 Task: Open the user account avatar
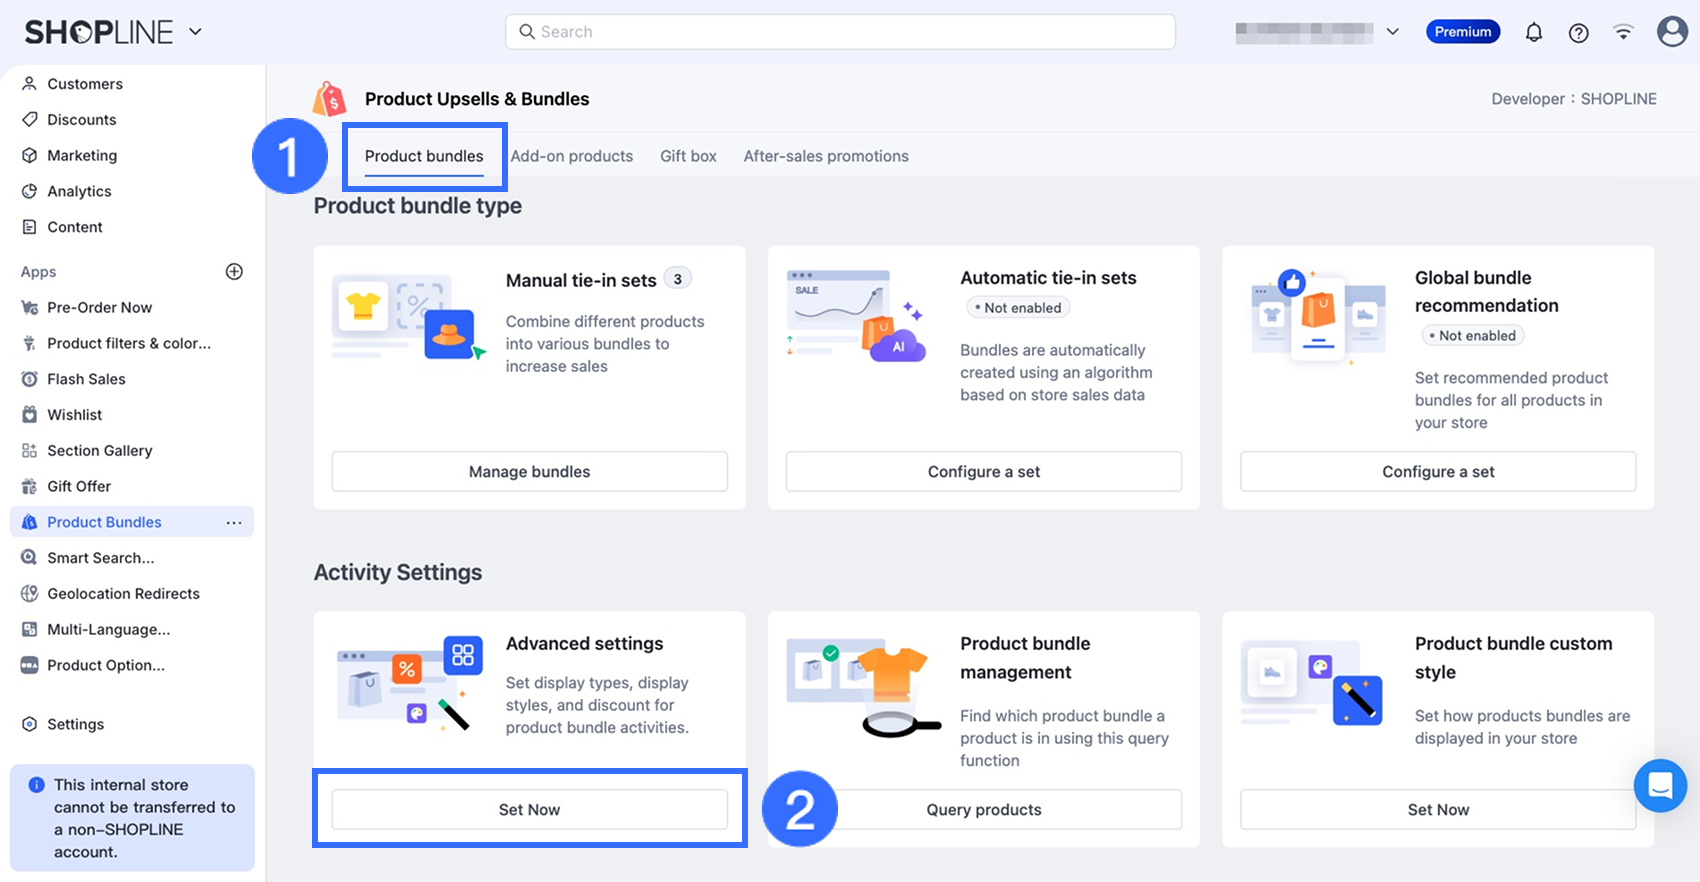pyautogui.click(x=1672, y=32)
